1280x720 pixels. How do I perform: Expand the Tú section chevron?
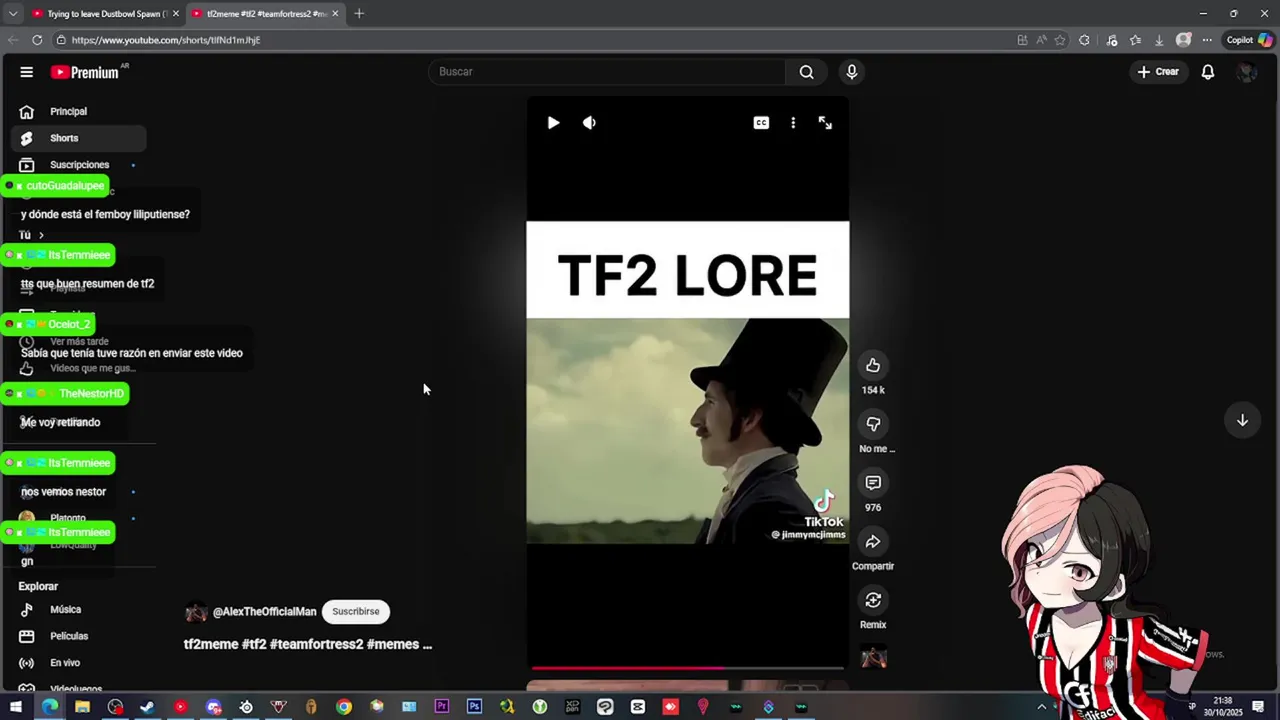[x=41, y=235]
